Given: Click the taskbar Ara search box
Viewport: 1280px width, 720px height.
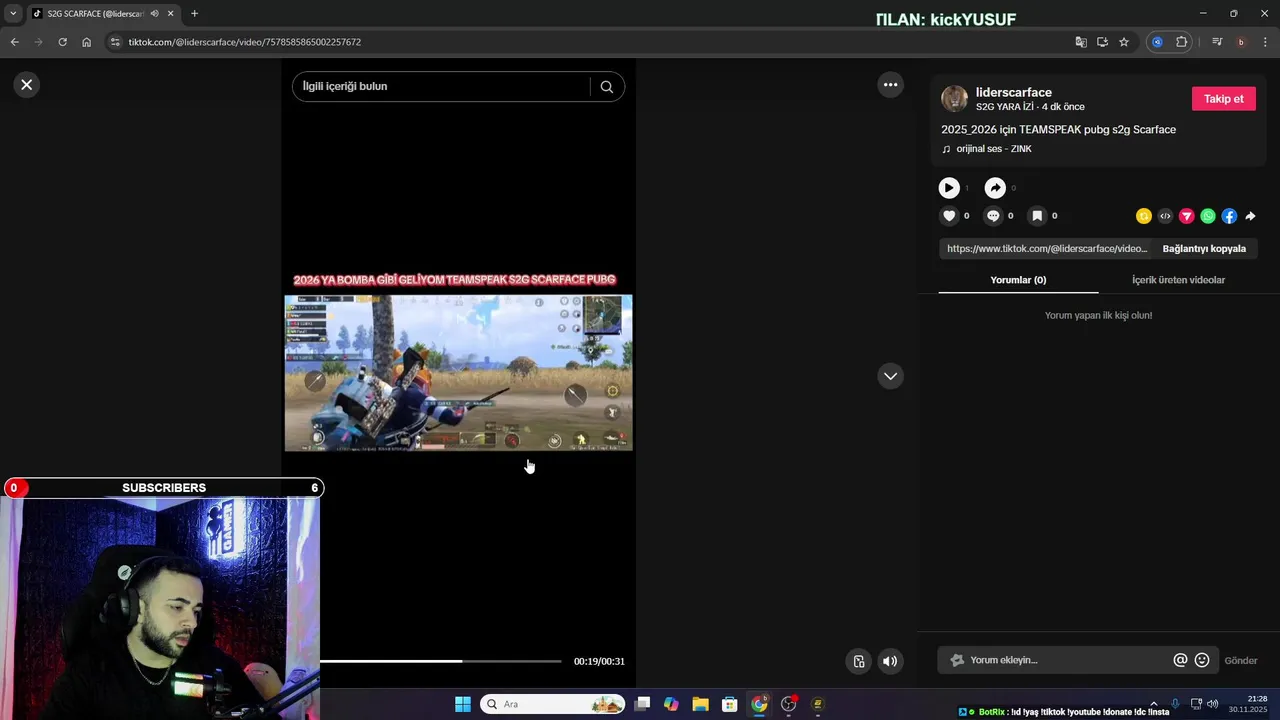Looking at the screenshot, I should click(x=553, y=704).
